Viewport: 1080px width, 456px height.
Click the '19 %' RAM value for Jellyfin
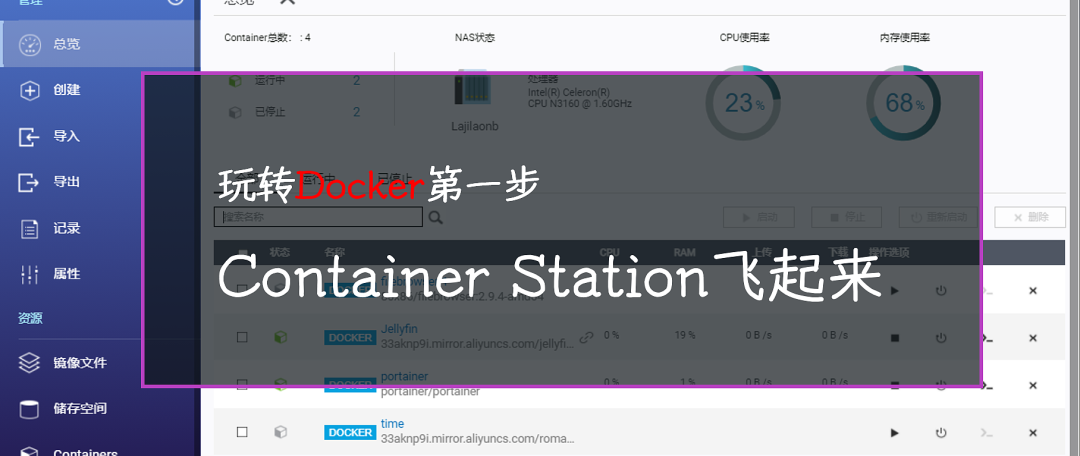[685, 335]
